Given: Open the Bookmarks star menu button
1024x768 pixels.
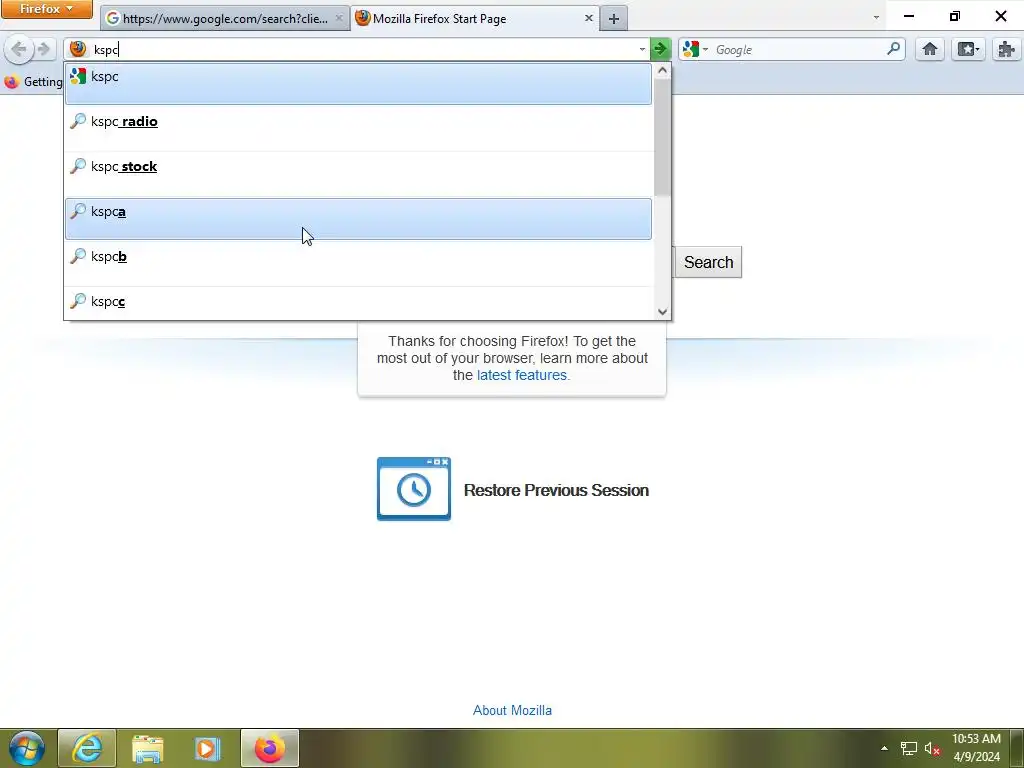Looking at the screenshot, I should pos(968,50).
